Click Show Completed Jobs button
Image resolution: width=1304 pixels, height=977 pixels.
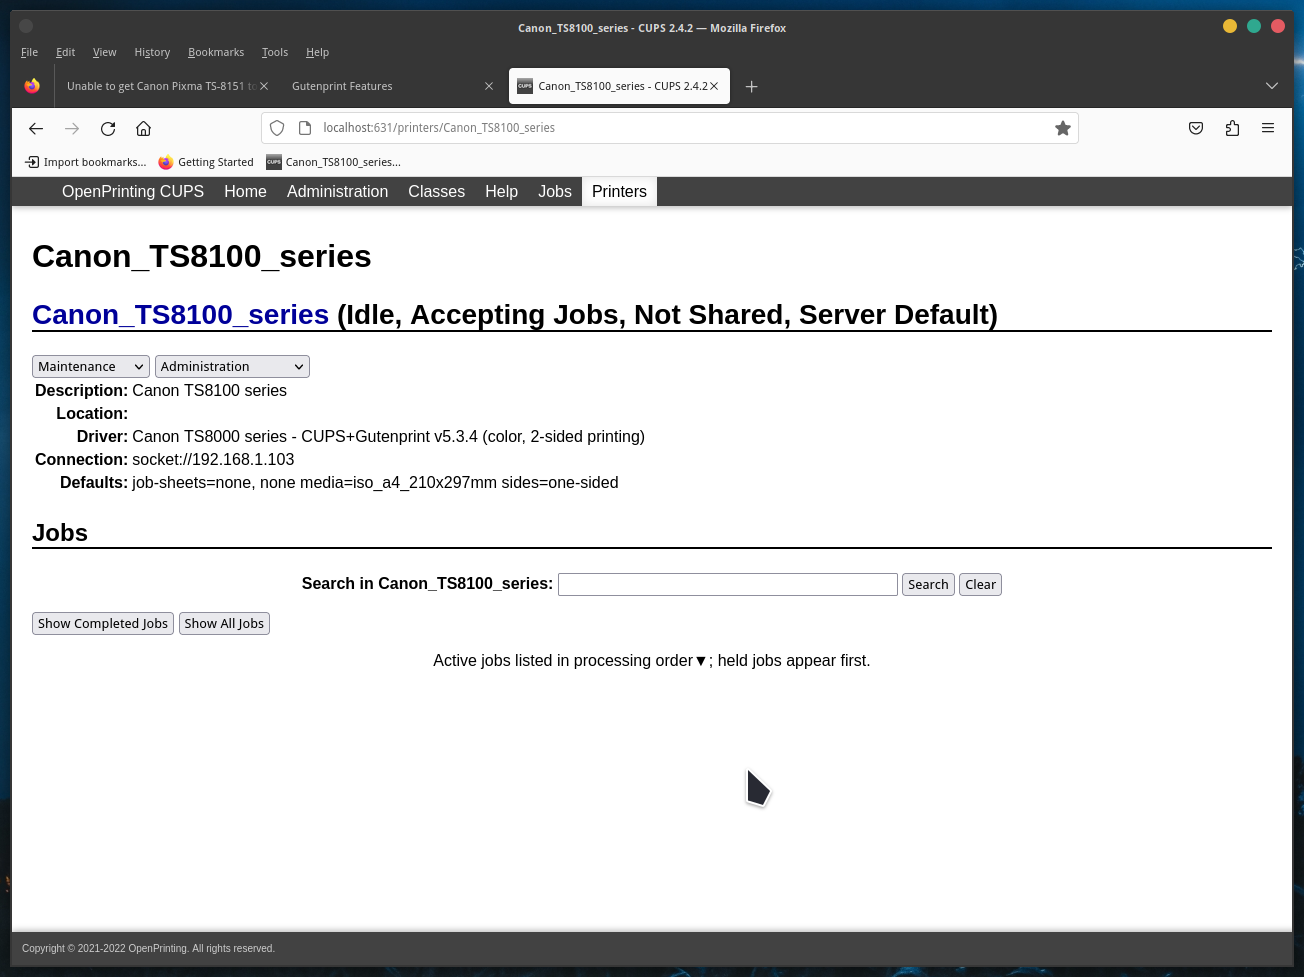[x=103, y=623]
